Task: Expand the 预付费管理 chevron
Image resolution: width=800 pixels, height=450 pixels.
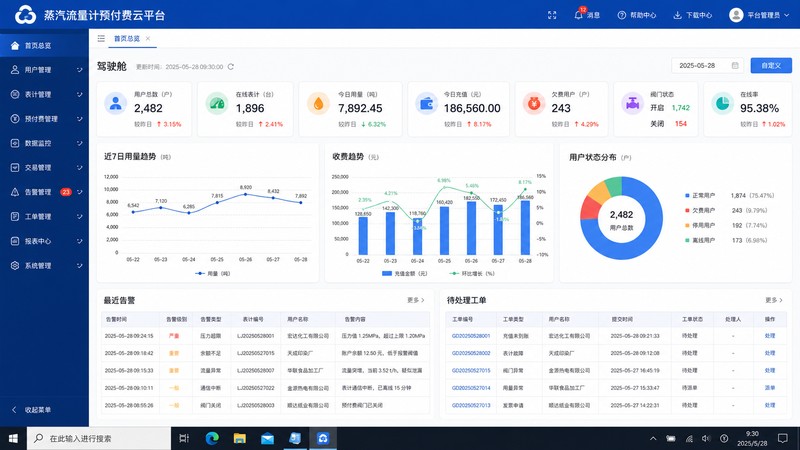Action: pyautogui.click(x=80, y=119)
